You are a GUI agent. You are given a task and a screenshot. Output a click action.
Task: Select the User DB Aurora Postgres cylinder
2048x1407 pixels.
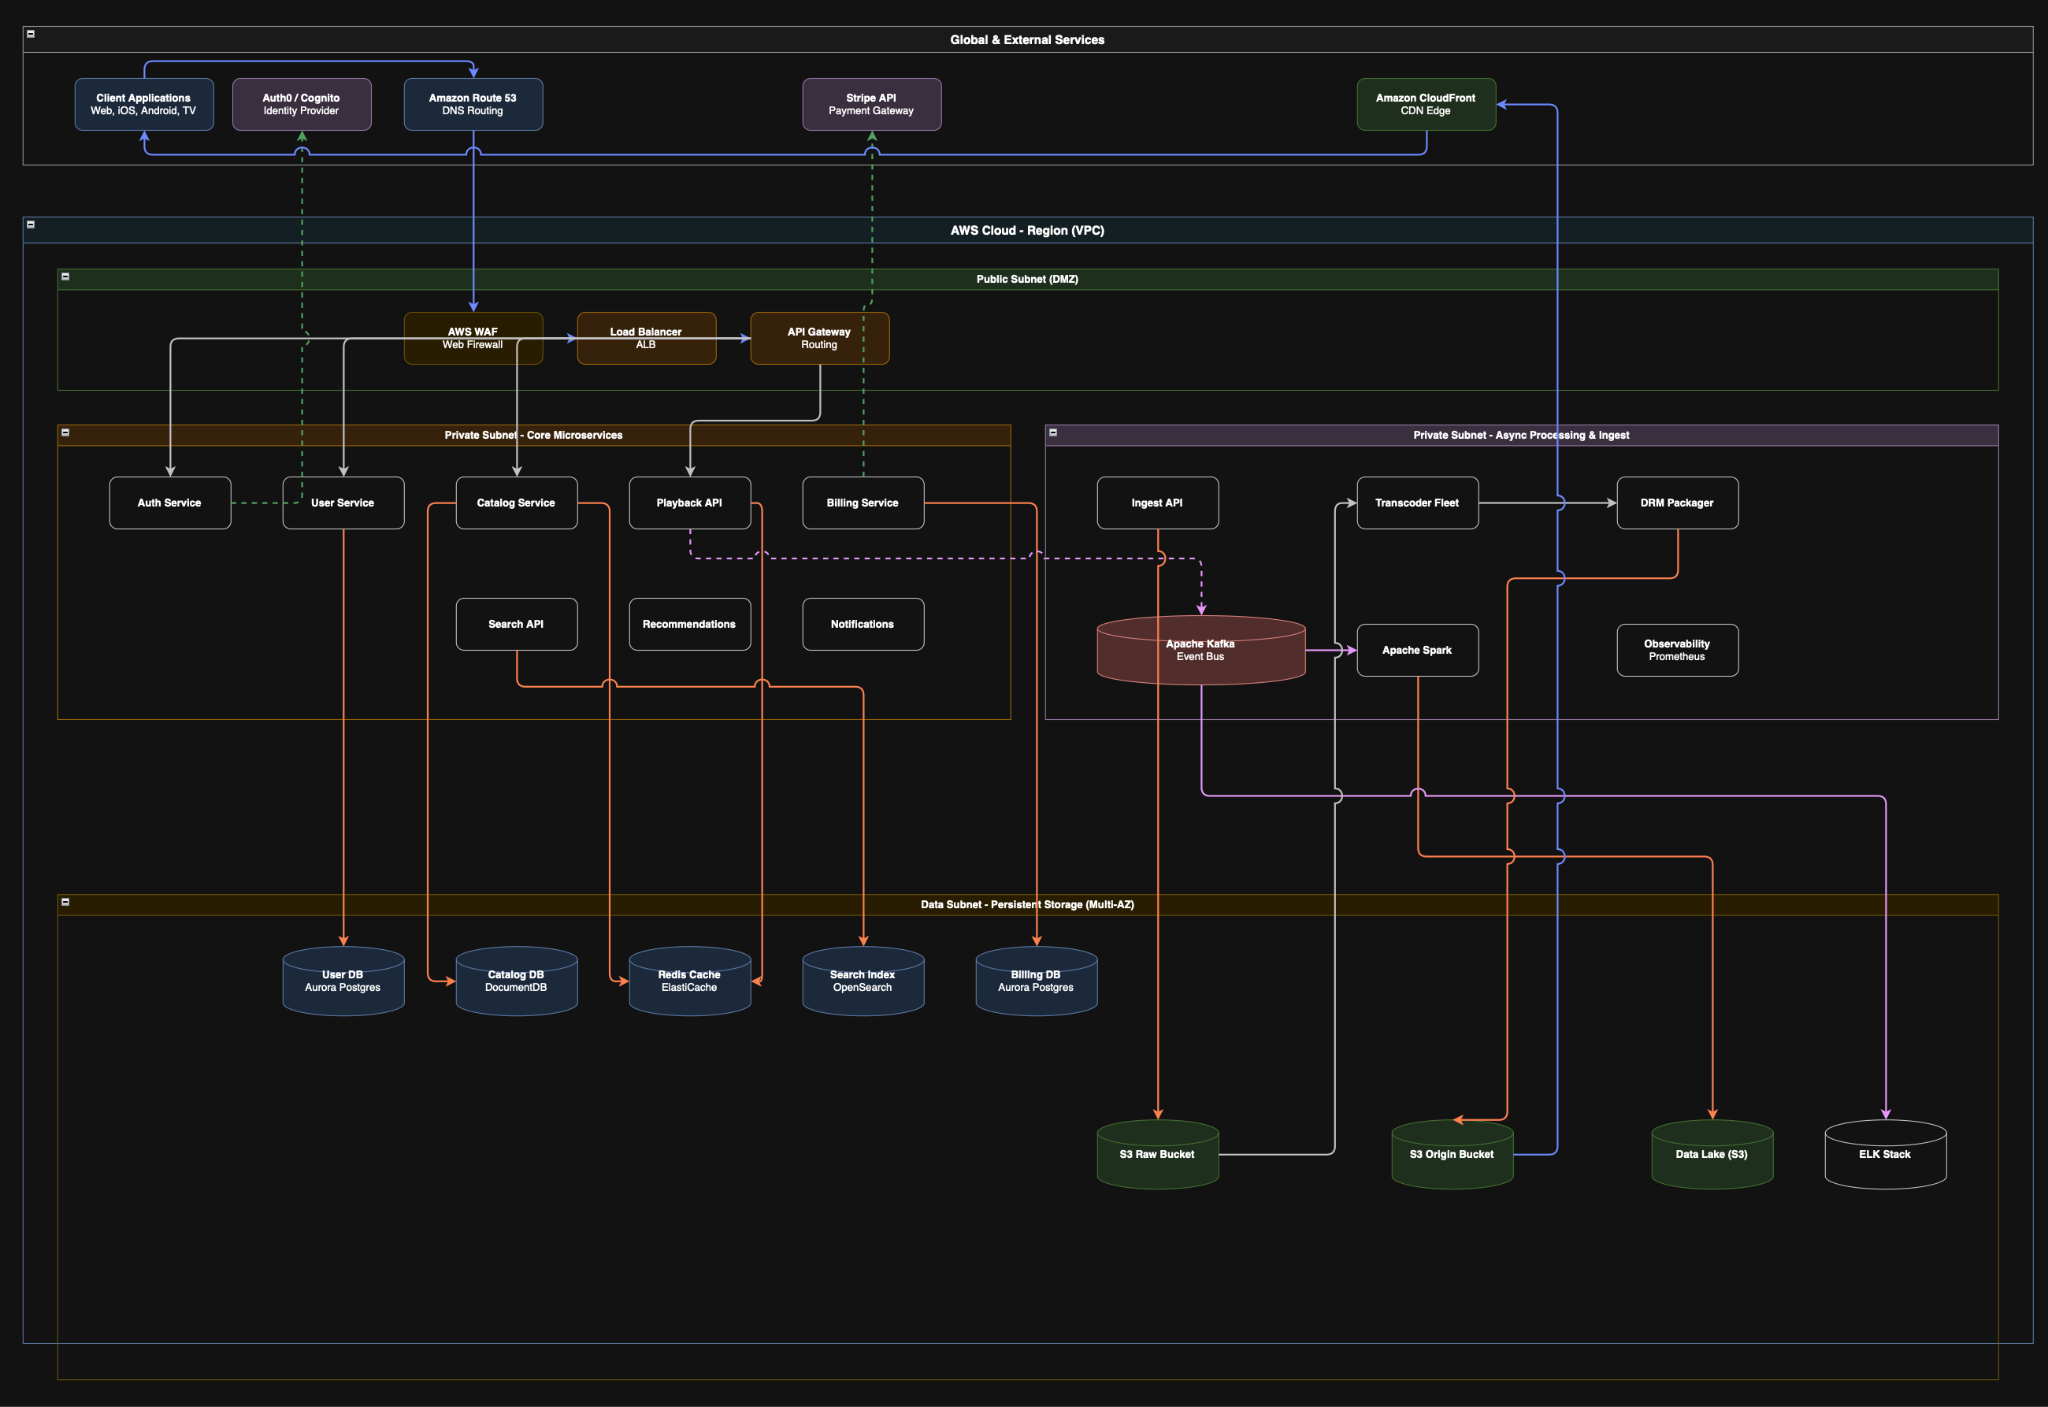tap(343, 981)
